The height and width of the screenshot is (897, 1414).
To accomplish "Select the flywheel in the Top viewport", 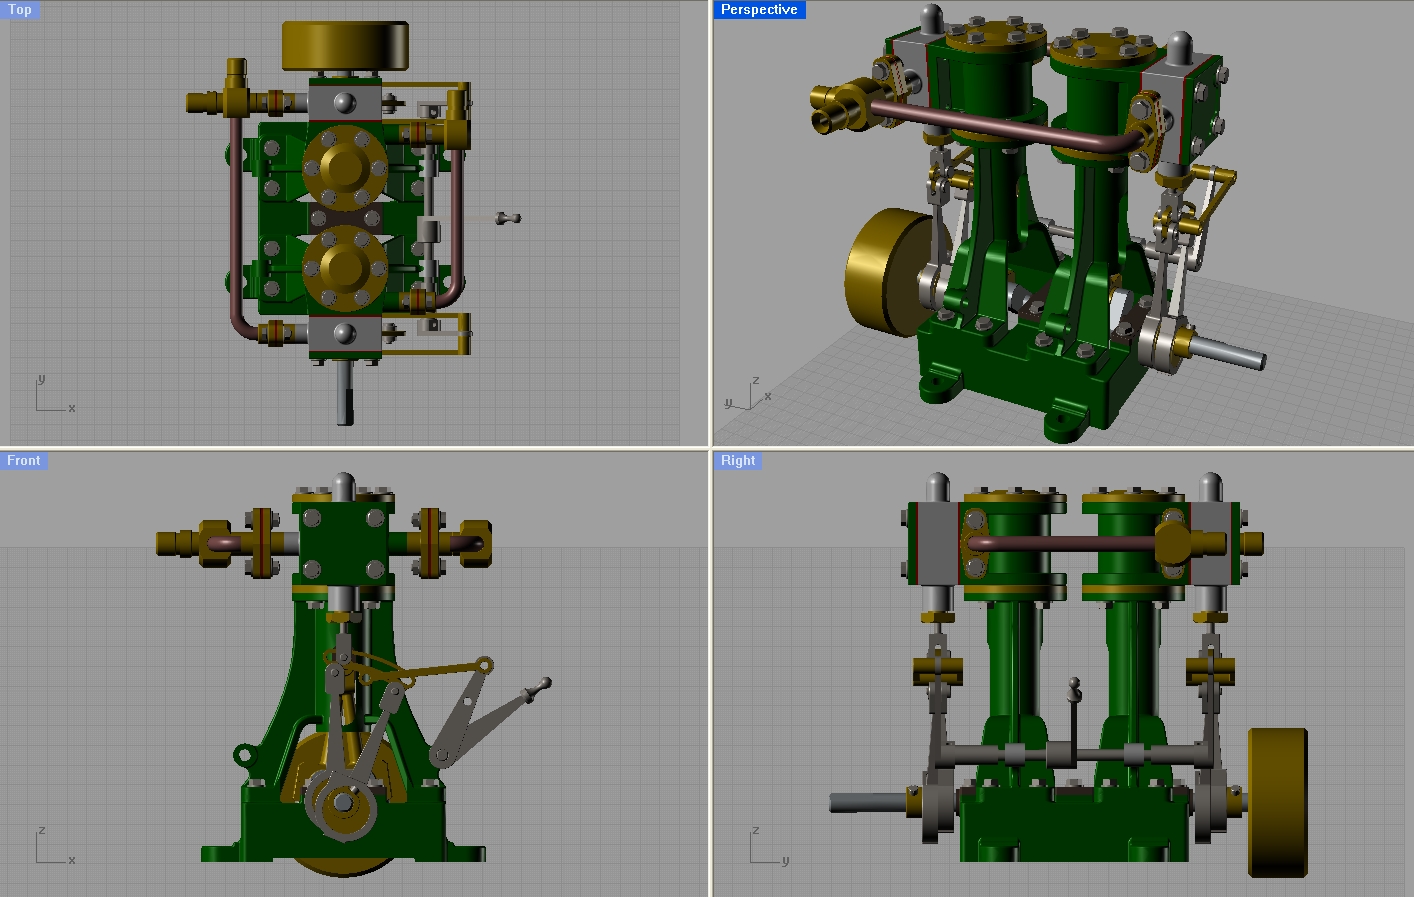I will click(x=346, y=45).
